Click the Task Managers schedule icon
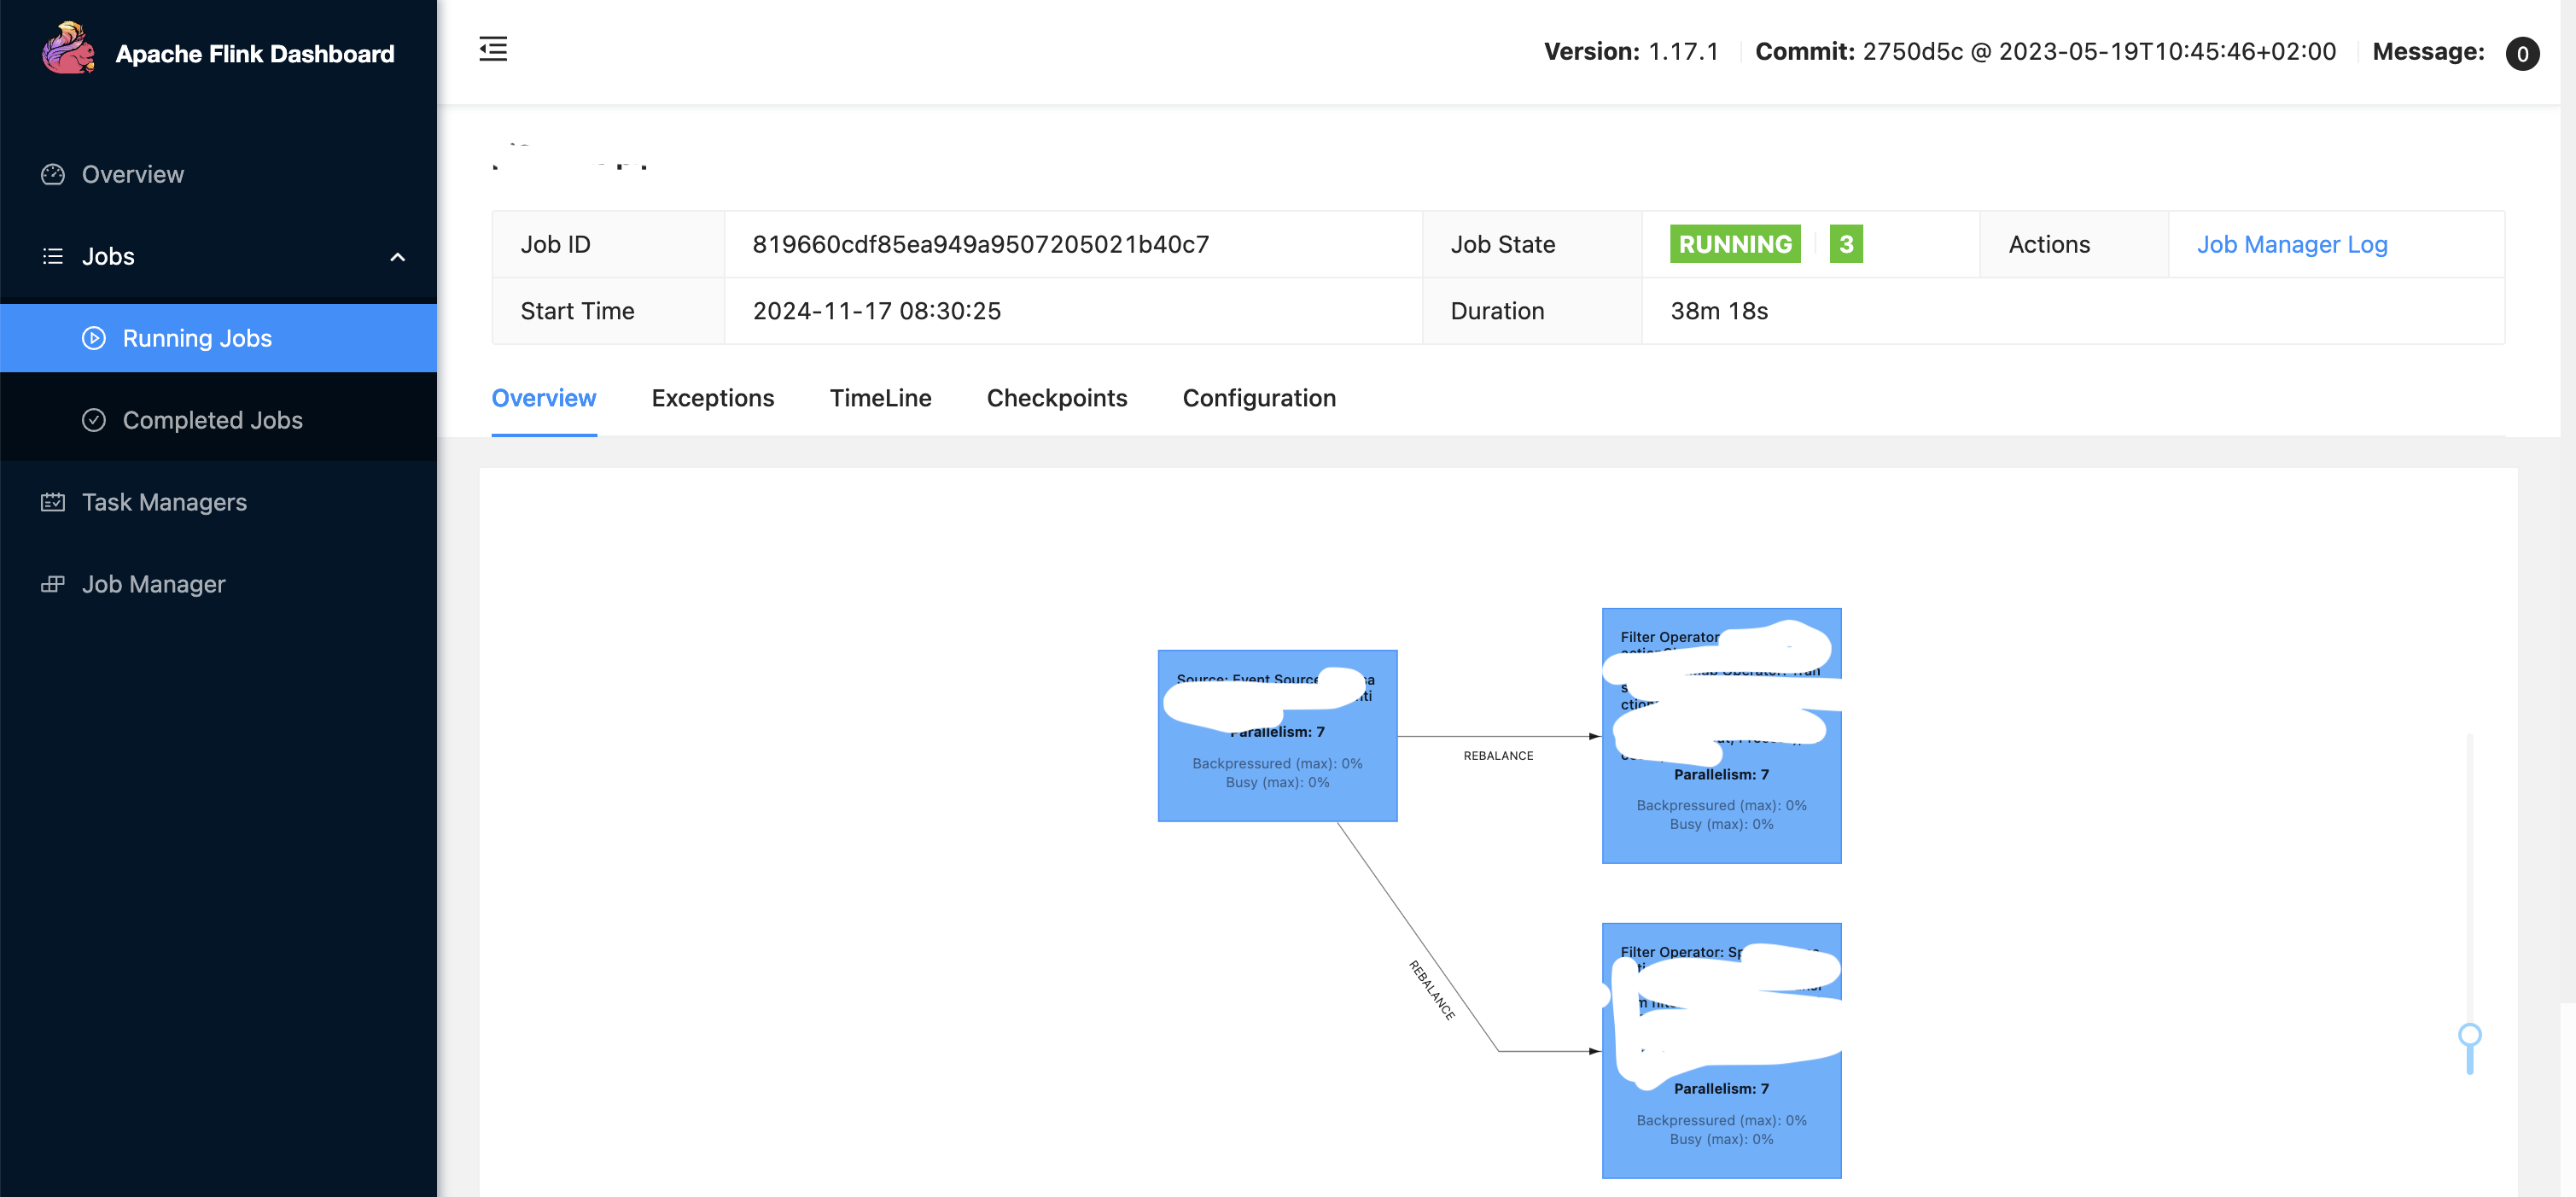2576x1197 pixels. click(x=53, y=502)
